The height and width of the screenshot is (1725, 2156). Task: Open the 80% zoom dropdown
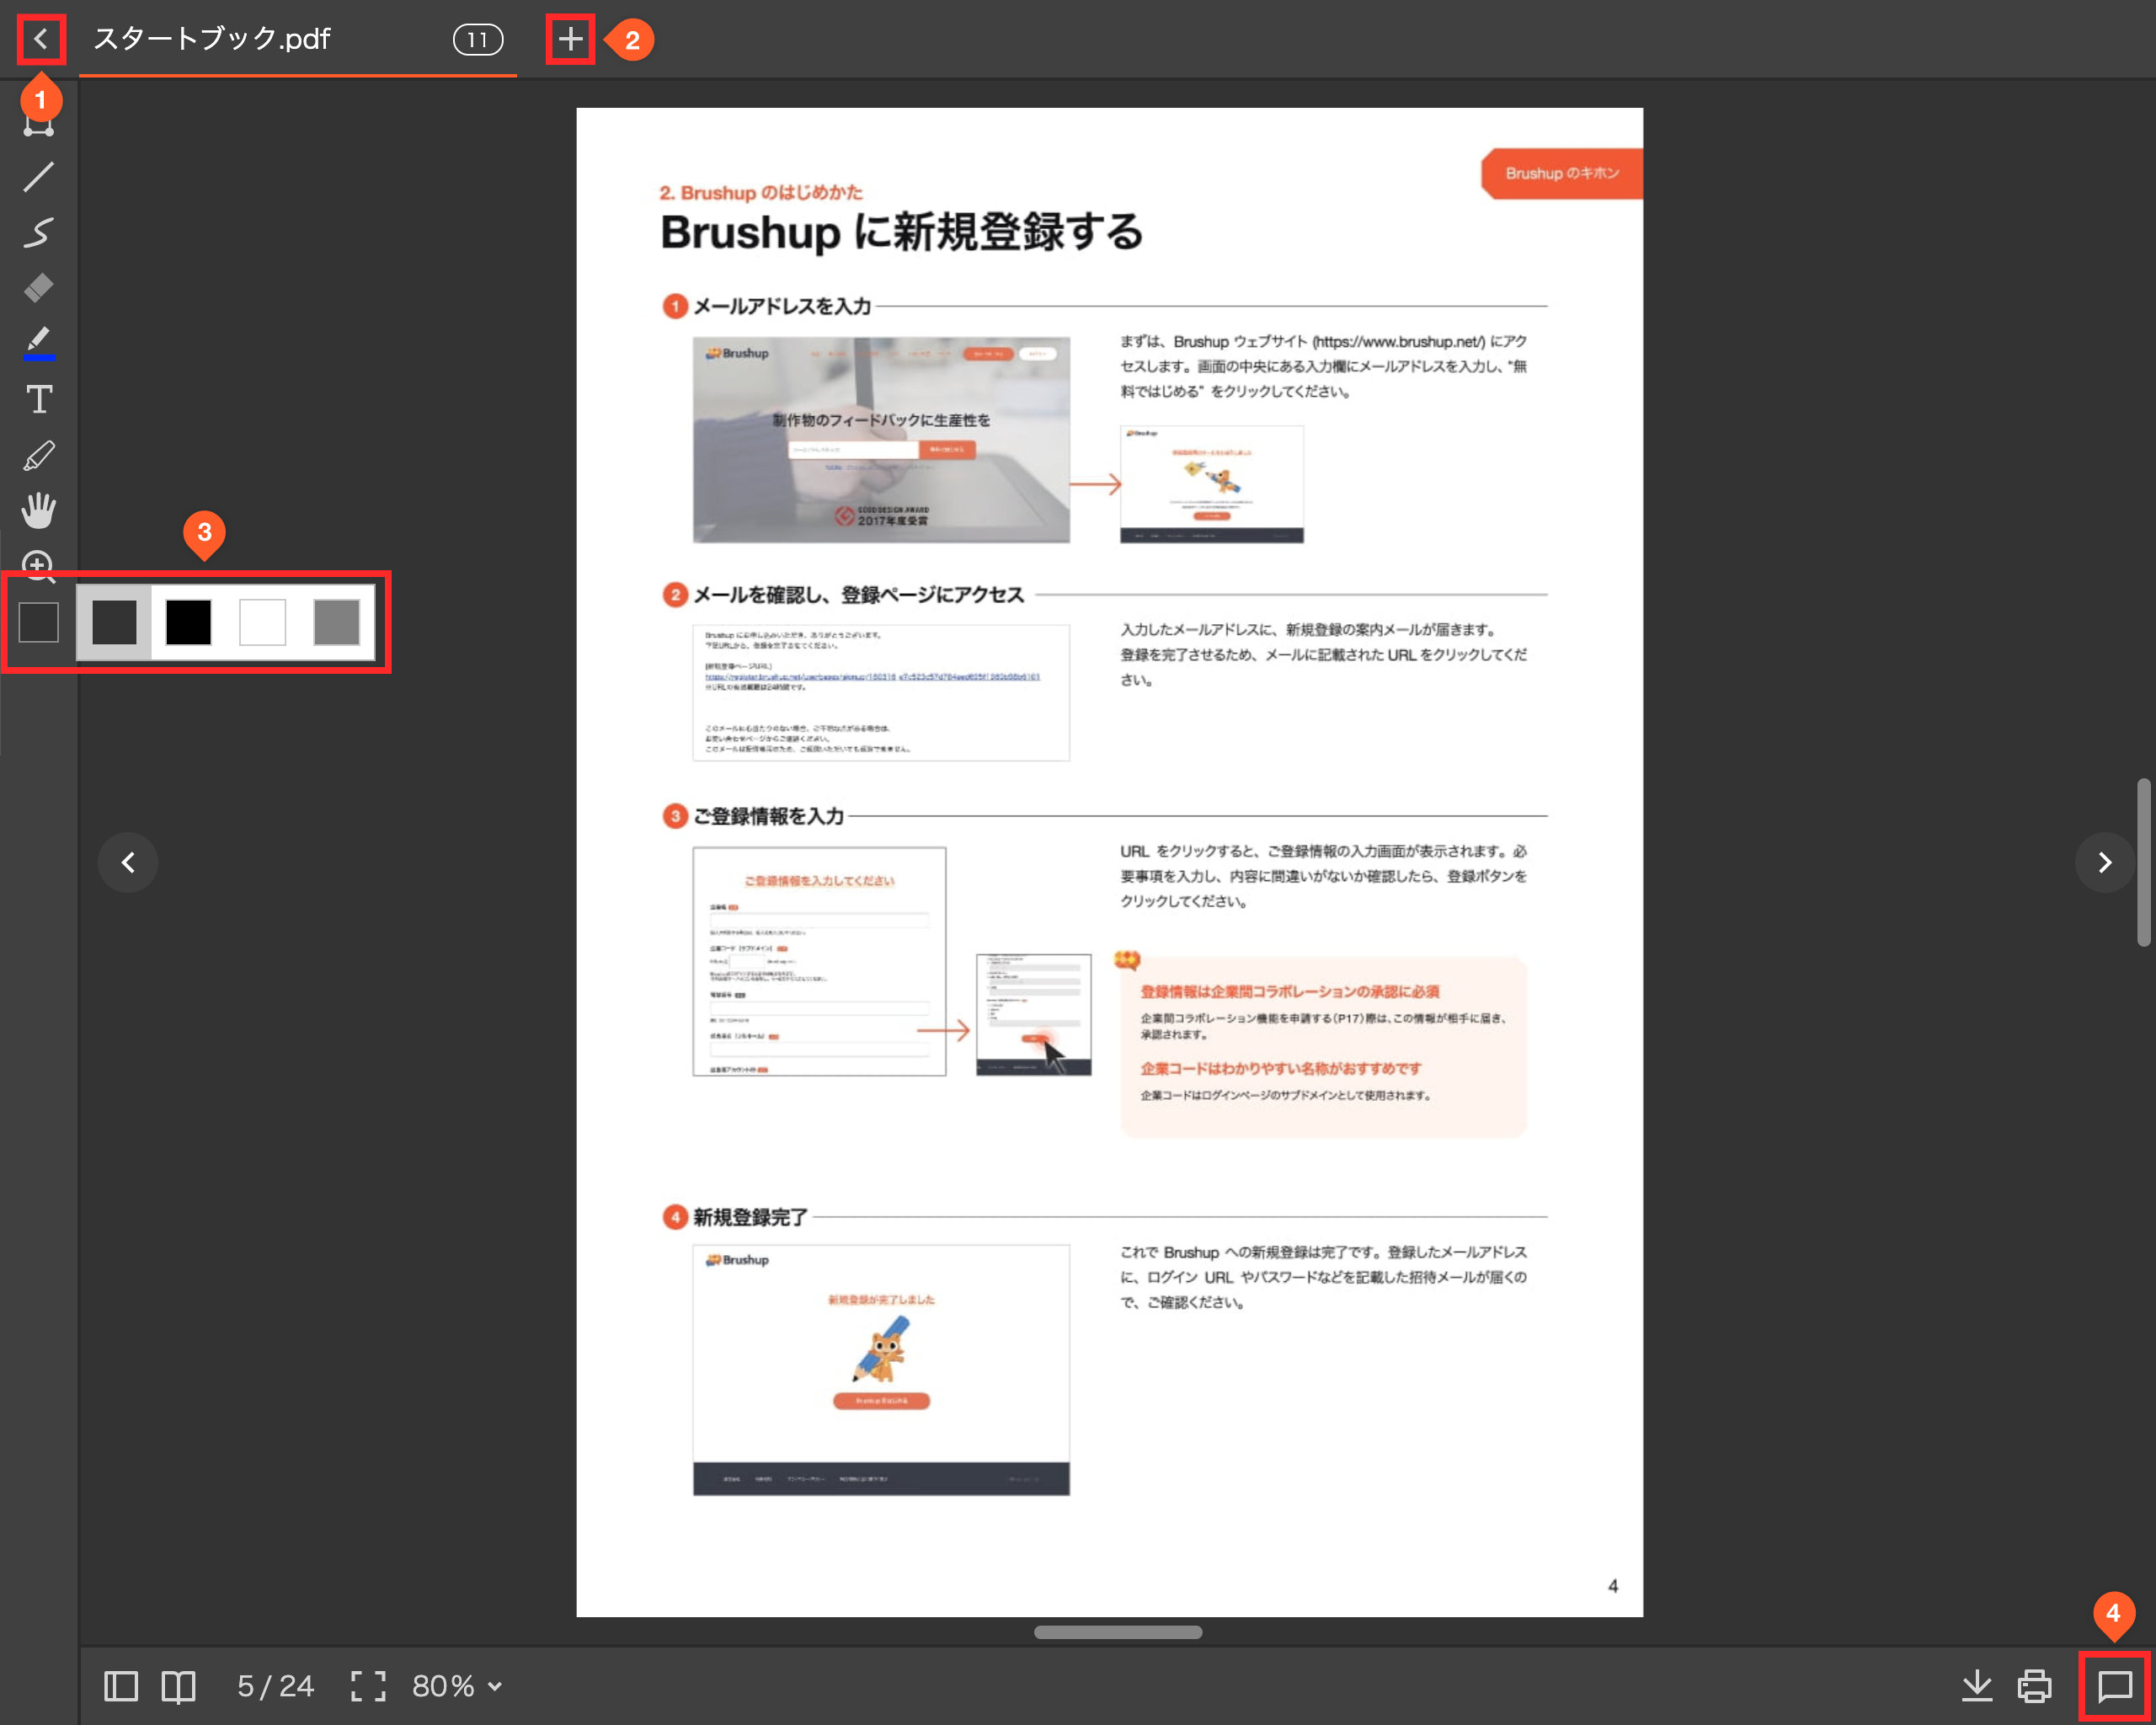(x=457, y=1686)
